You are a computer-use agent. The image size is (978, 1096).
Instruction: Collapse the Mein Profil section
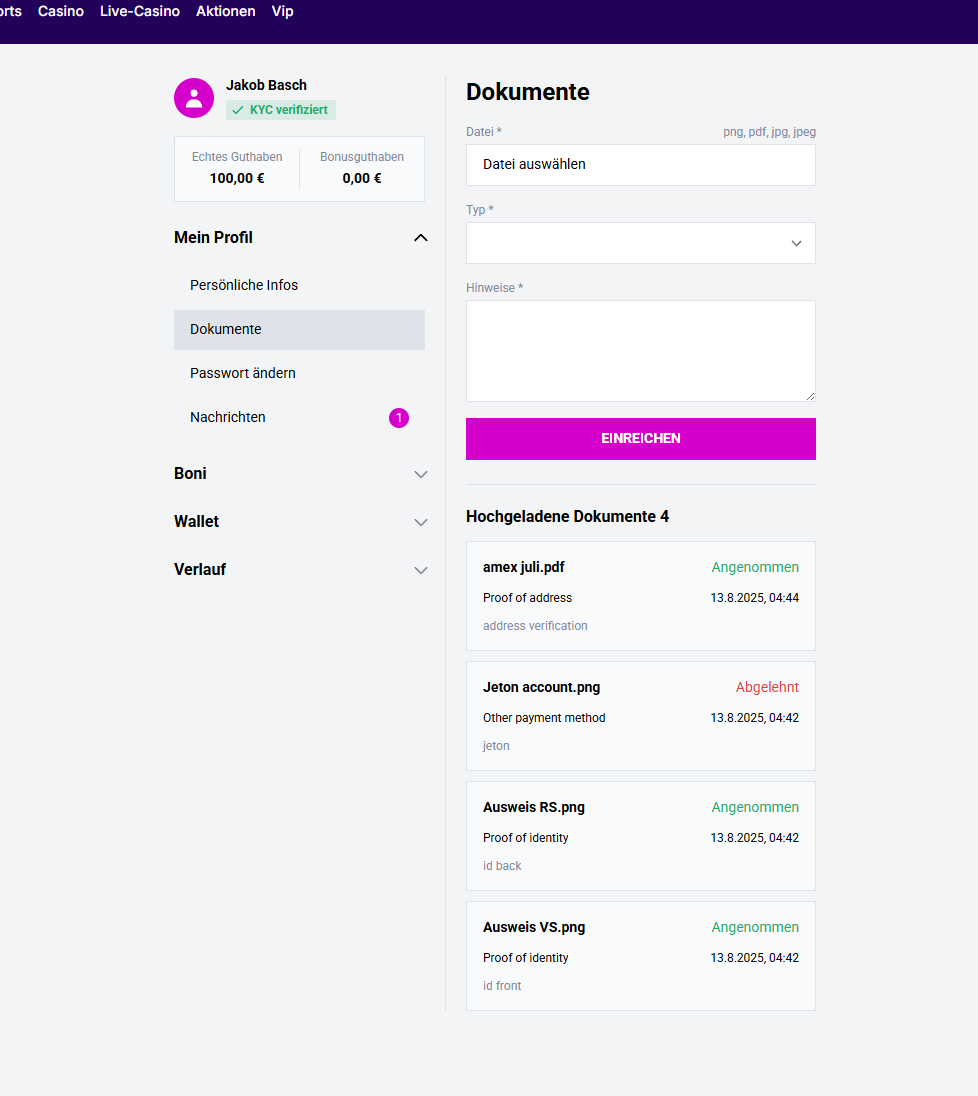click(421, 238)
